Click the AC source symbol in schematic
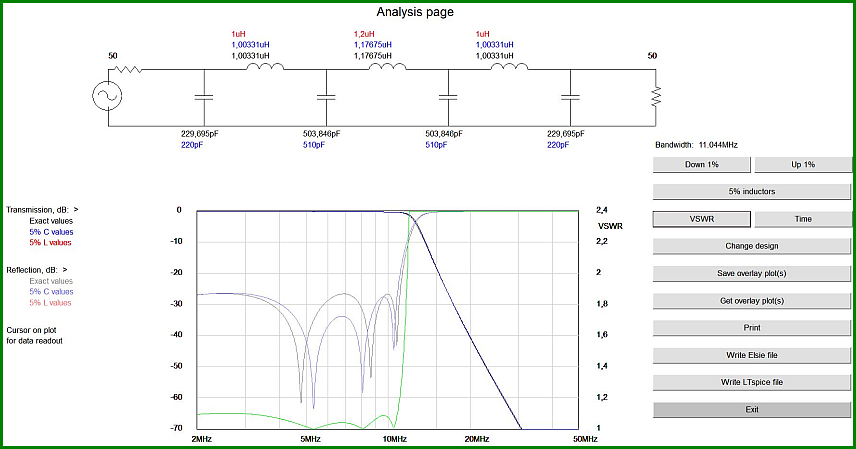Viewport: 856px width, 449px height. click(107, 96)
